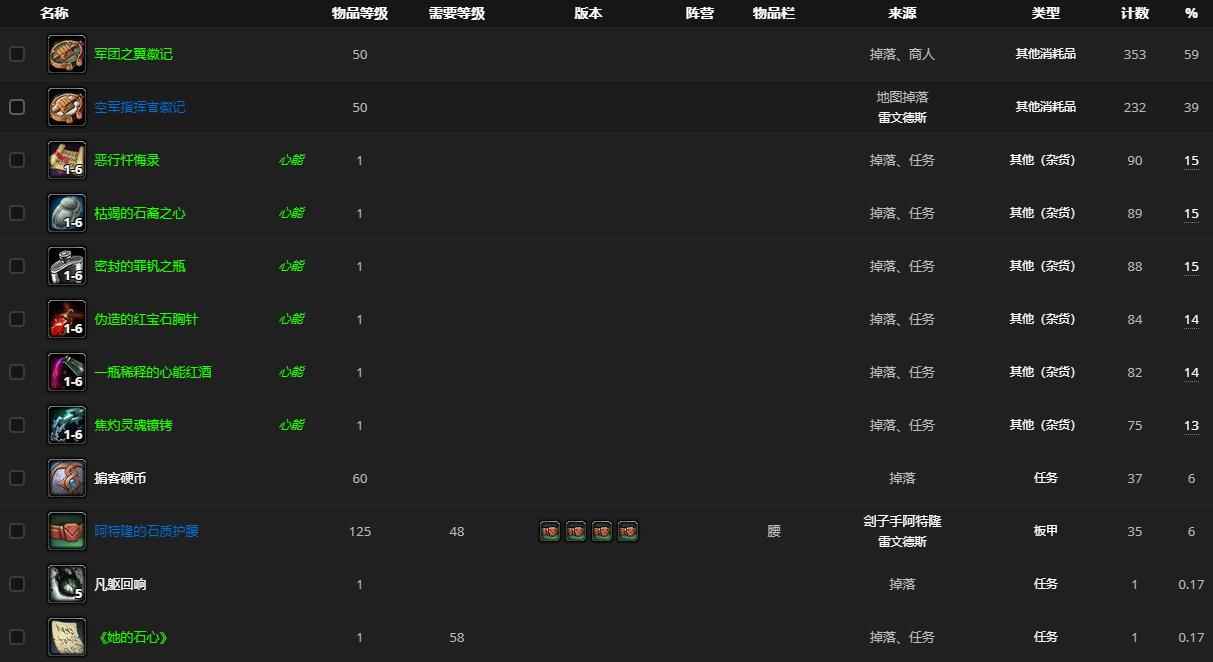Open the 《她的石心》 item link

tap(131, 637)
